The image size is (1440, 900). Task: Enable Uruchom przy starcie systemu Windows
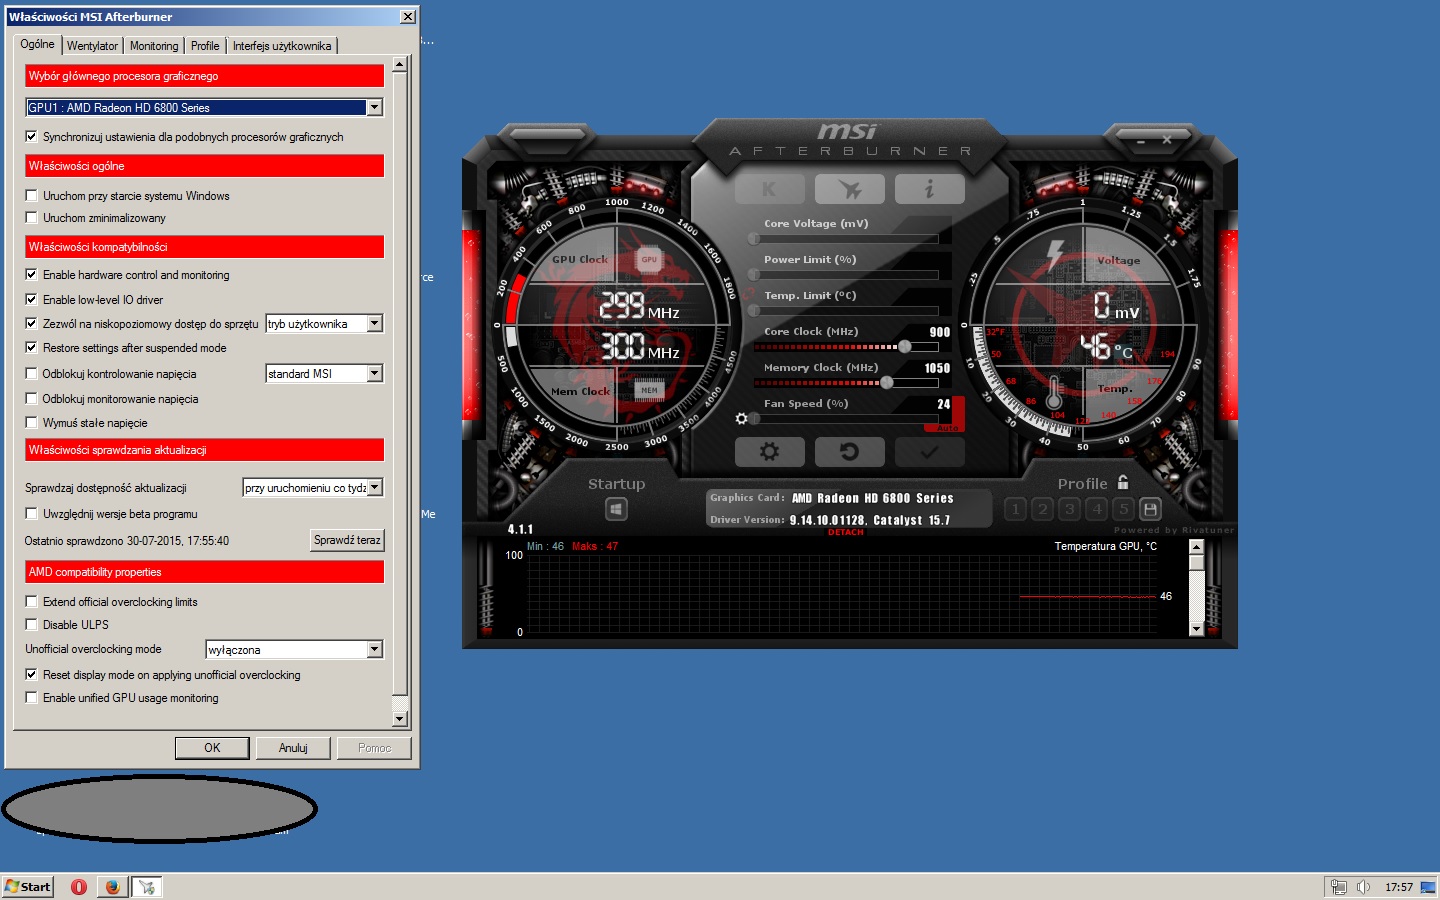click(x=31, y=195)
